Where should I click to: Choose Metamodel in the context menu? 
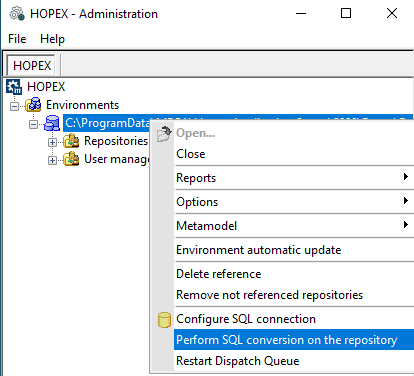(294, 226)
